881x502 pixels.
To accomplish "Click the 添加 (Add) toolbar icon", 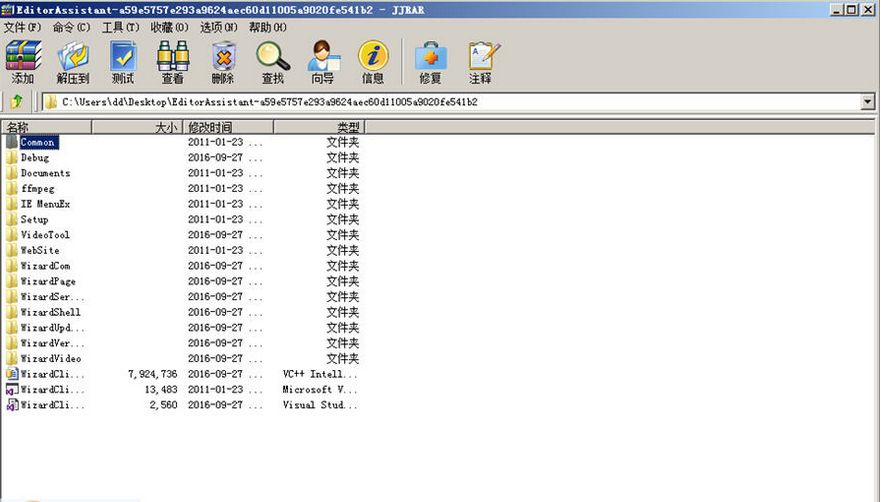I will [23, 62].
